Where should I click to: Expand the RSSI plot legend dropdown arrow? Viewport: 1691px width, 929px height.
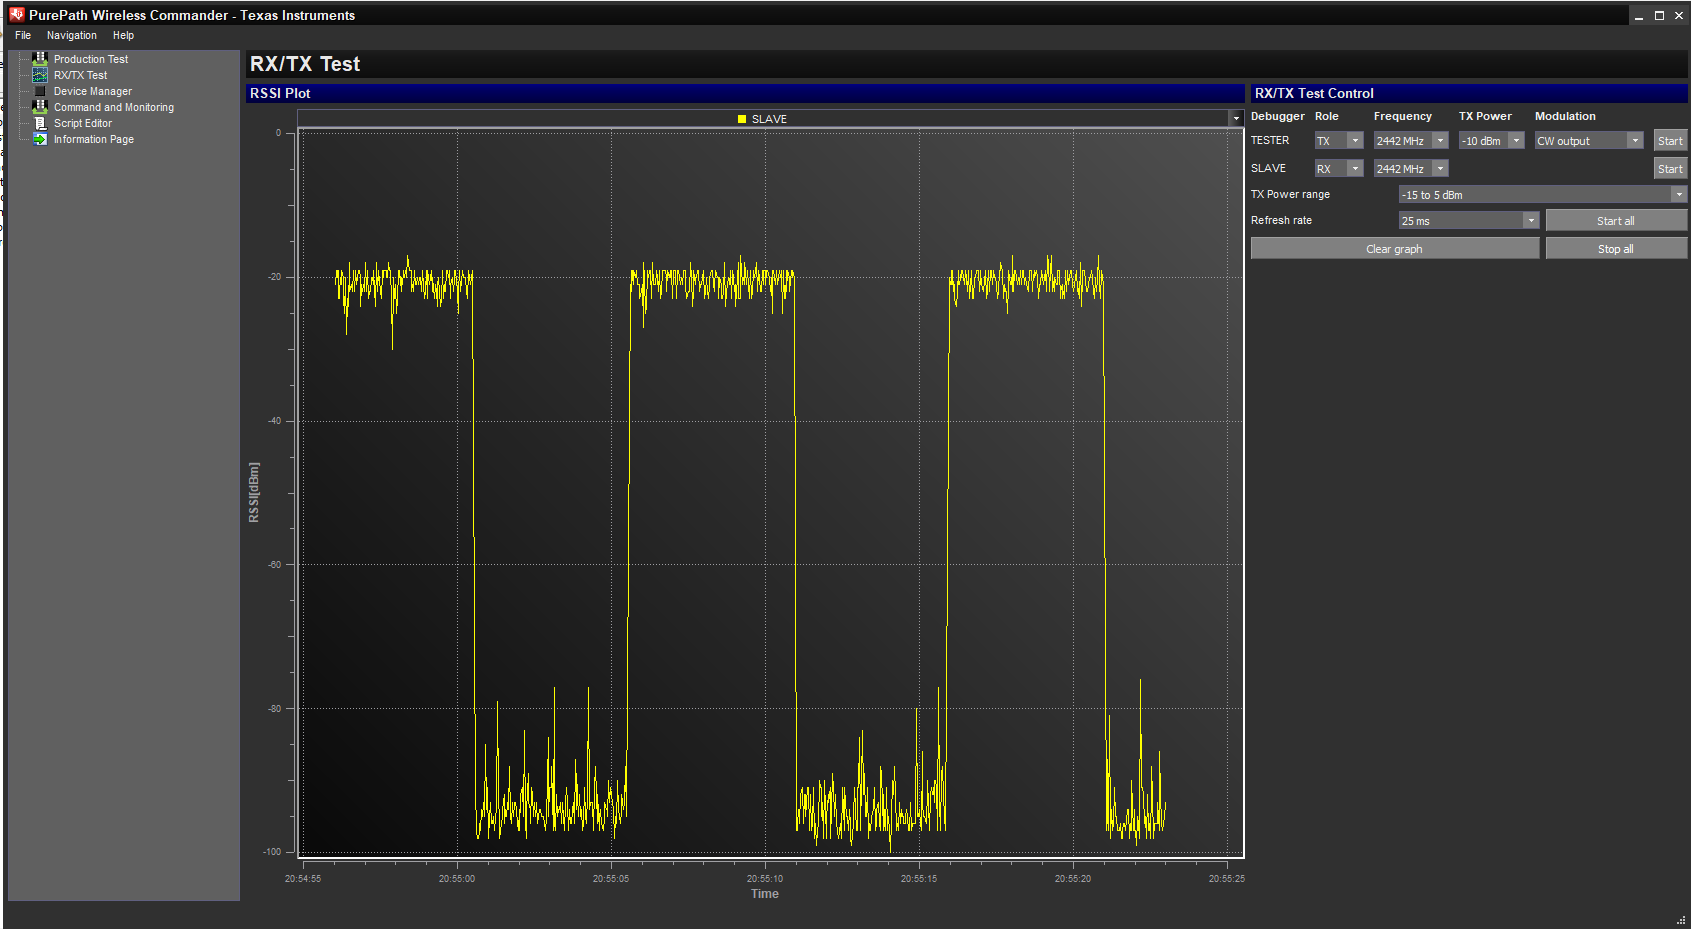click(1236, 119)
